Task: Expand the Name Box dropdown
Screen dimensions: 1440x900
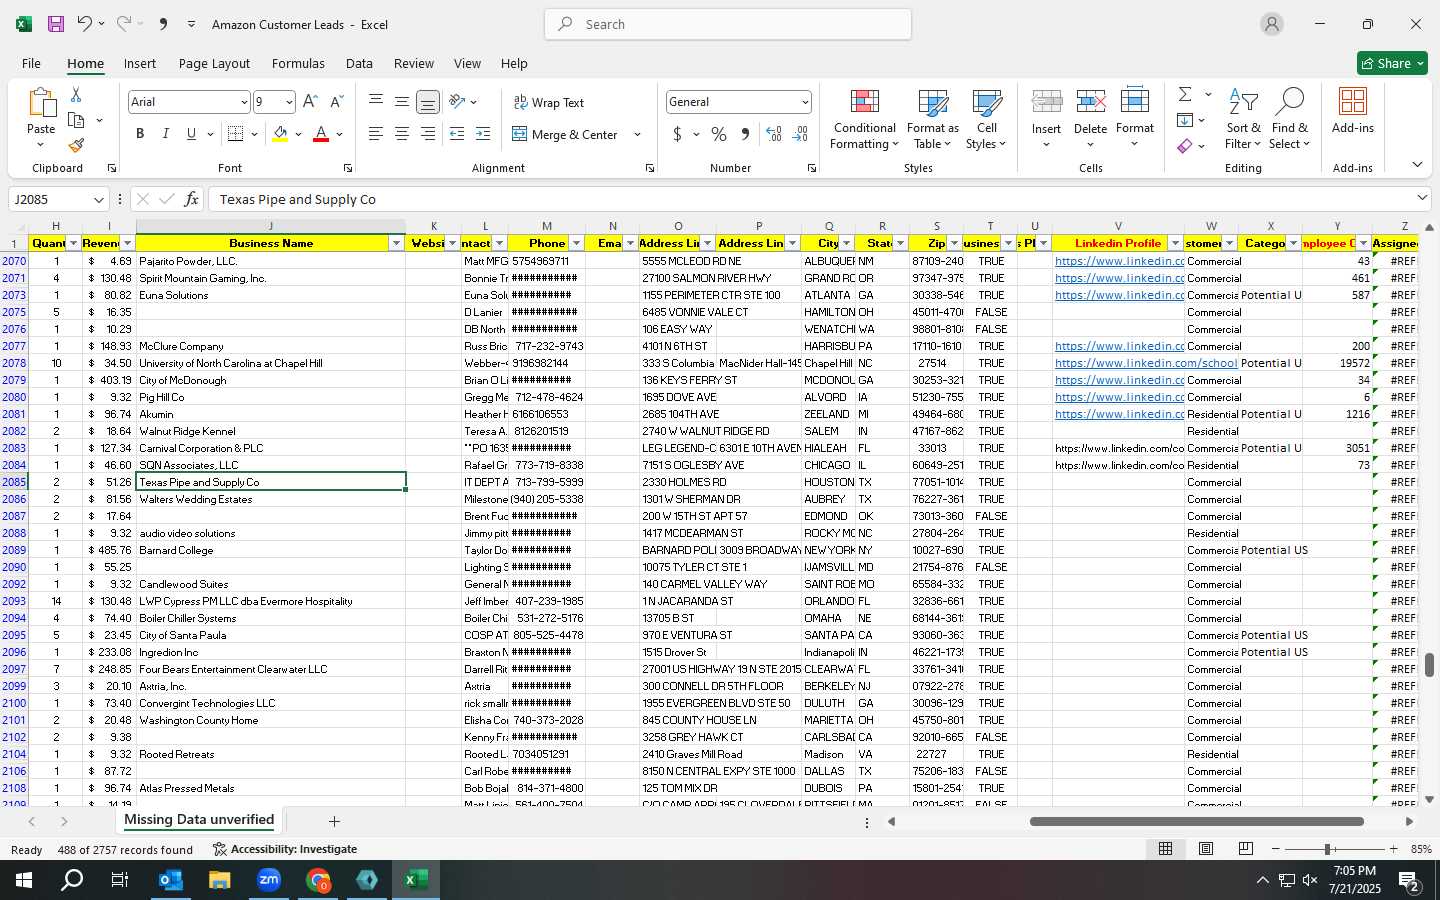Action: point(98,199)
